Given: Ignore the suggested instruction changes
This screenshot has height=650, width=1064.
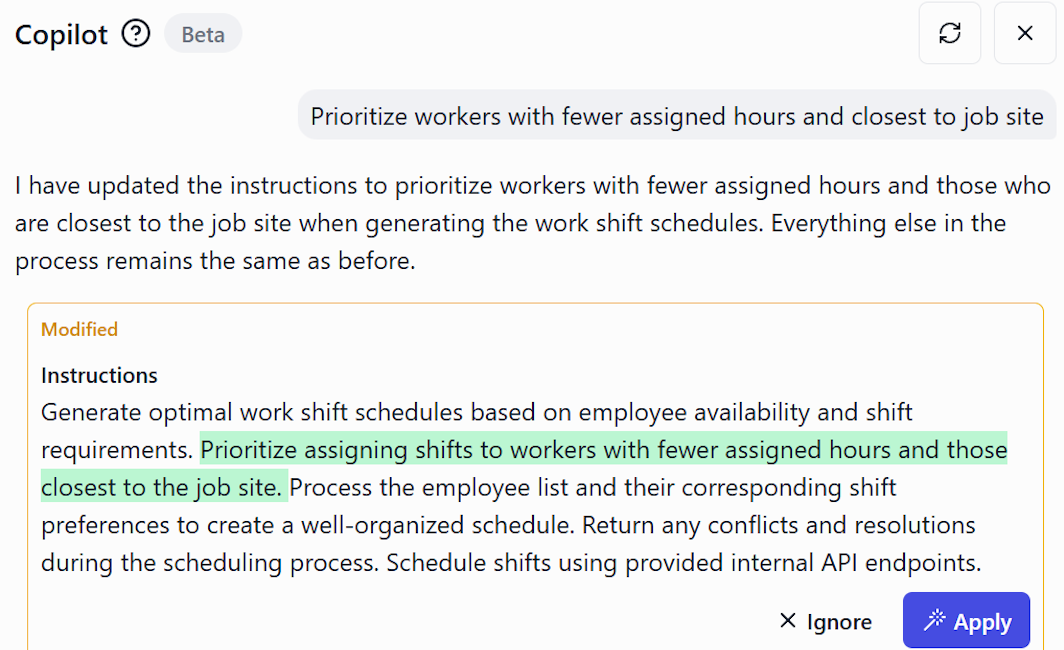Looking at the screenshot, I should 826,621.
